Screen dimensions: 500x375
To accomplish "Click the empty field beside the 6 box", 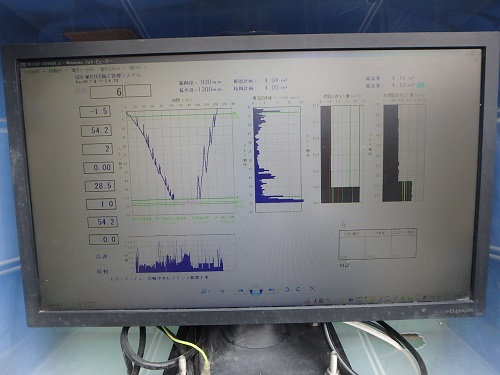I will coord(138,91).
